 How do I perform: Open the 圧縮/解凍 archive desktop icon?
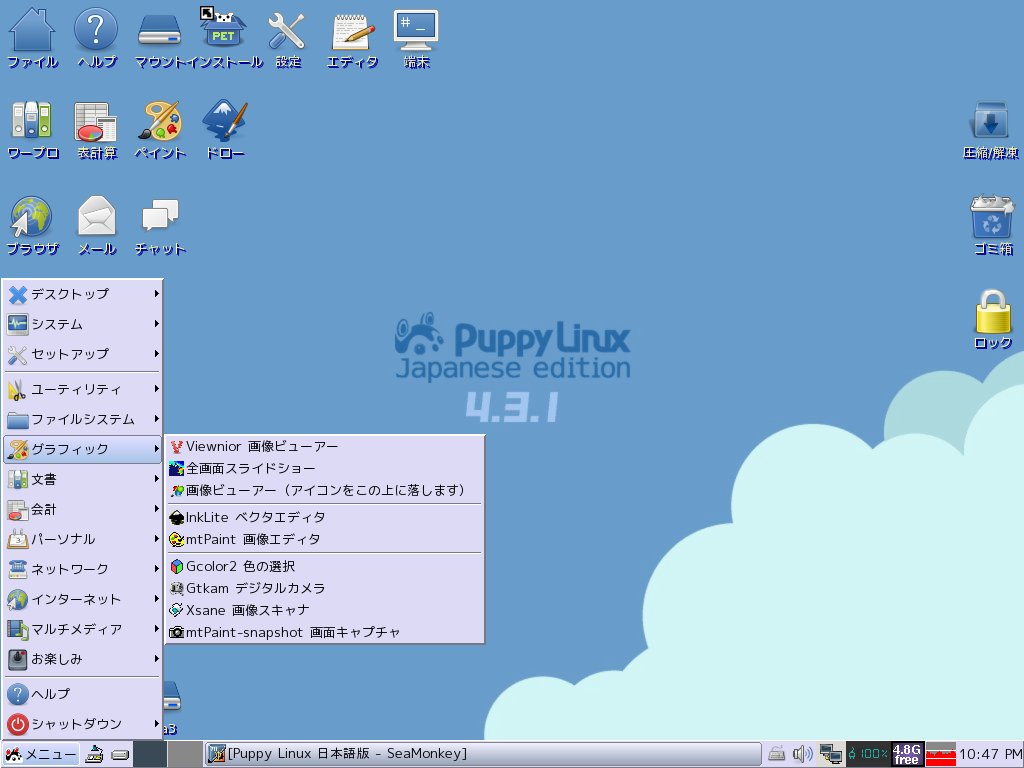coord(991,129)
